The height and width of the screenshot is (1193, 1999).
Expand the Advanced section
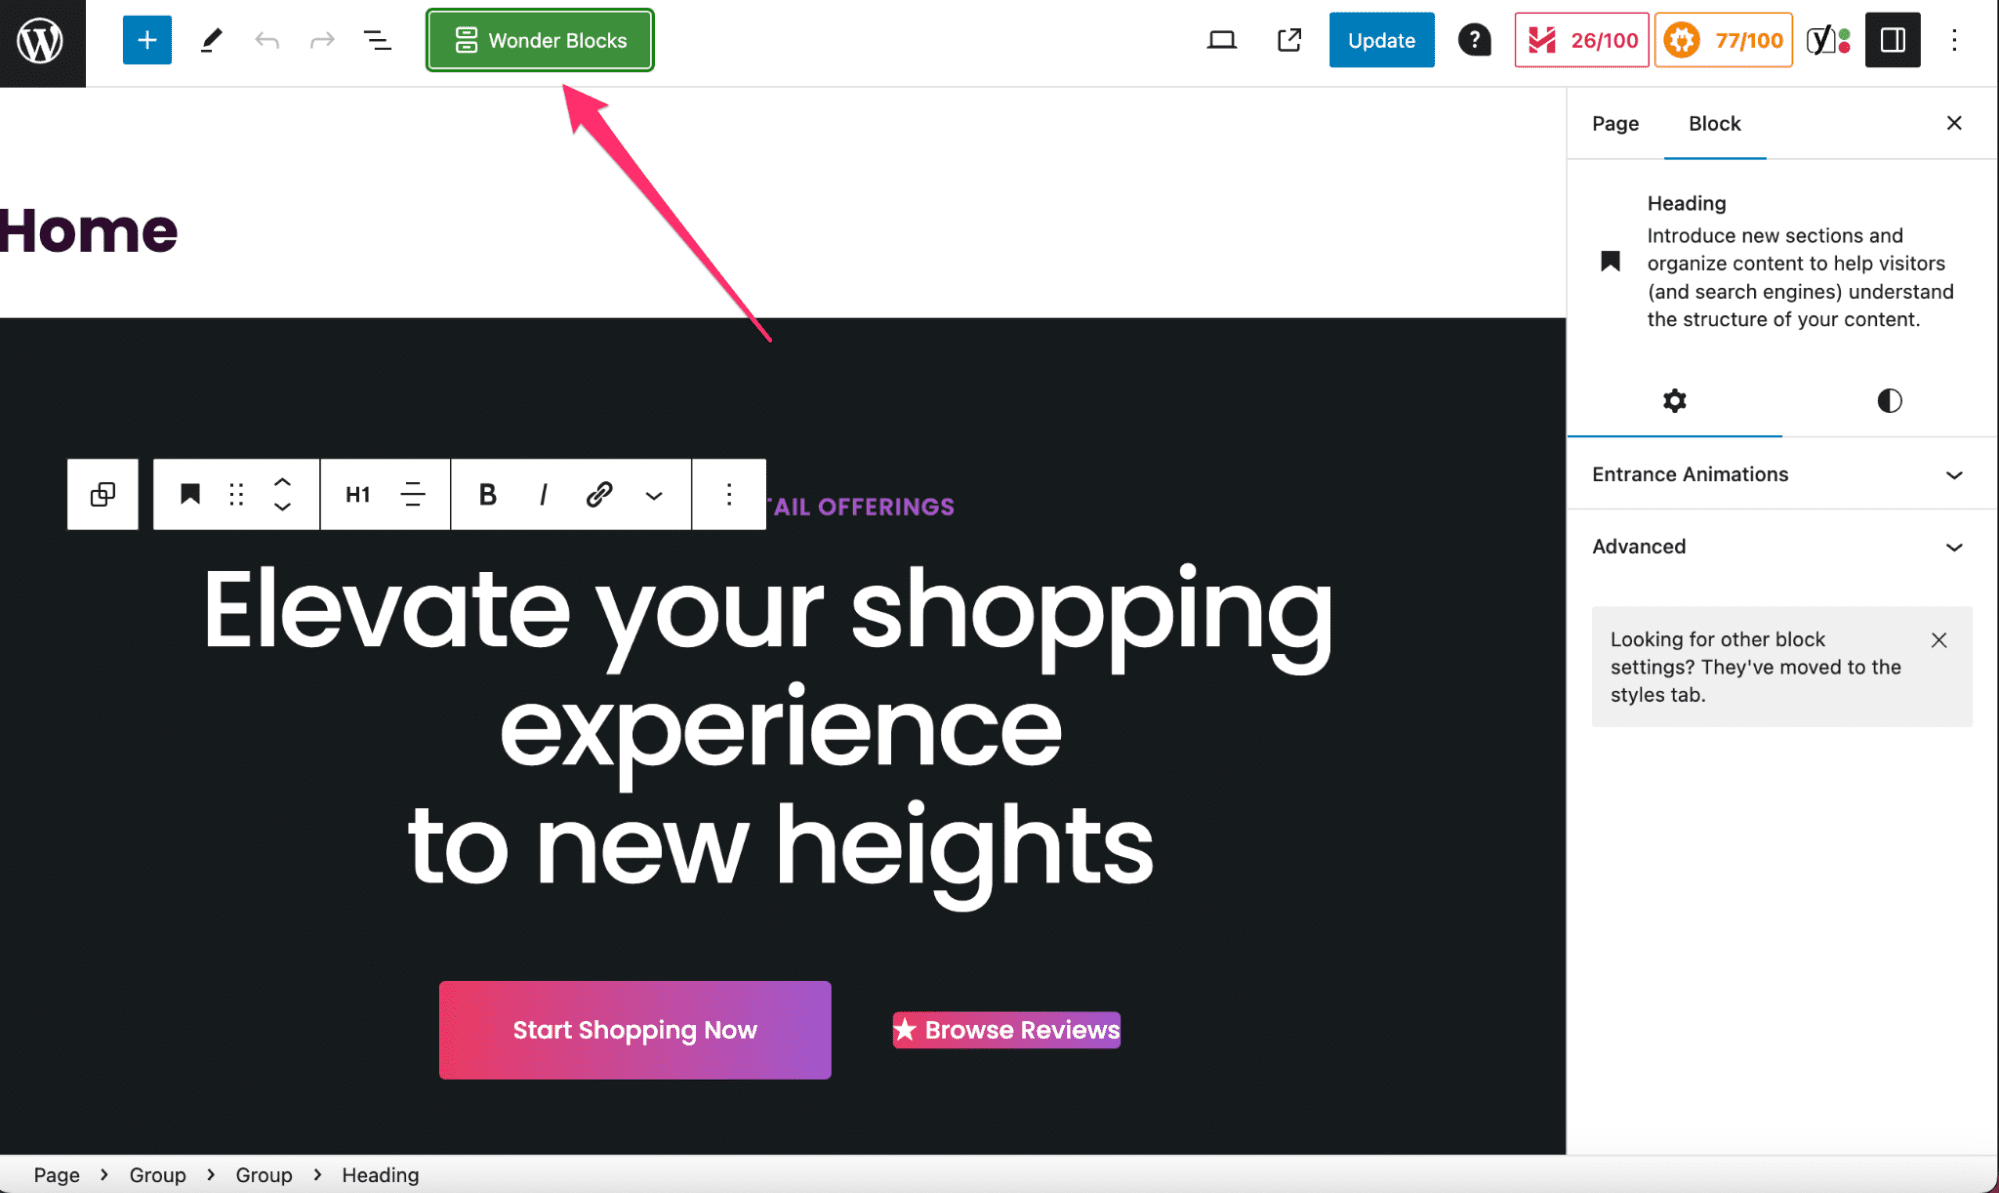click(x=1781, y=547)
